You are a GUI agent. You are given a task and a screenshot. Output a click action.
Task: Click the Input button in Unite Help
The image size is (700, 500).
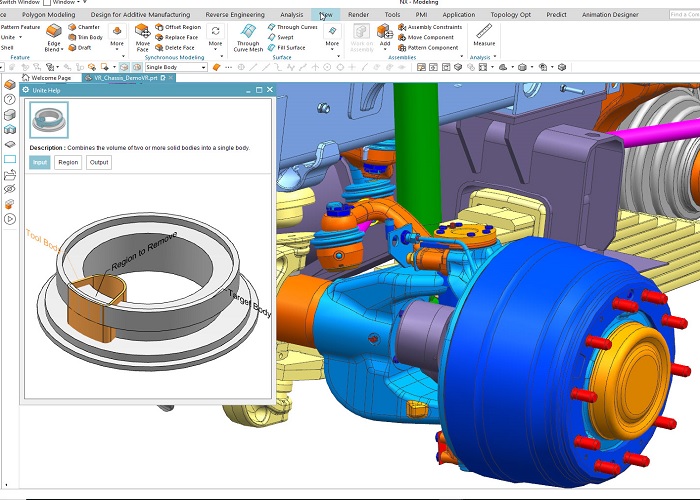point(39,162)
